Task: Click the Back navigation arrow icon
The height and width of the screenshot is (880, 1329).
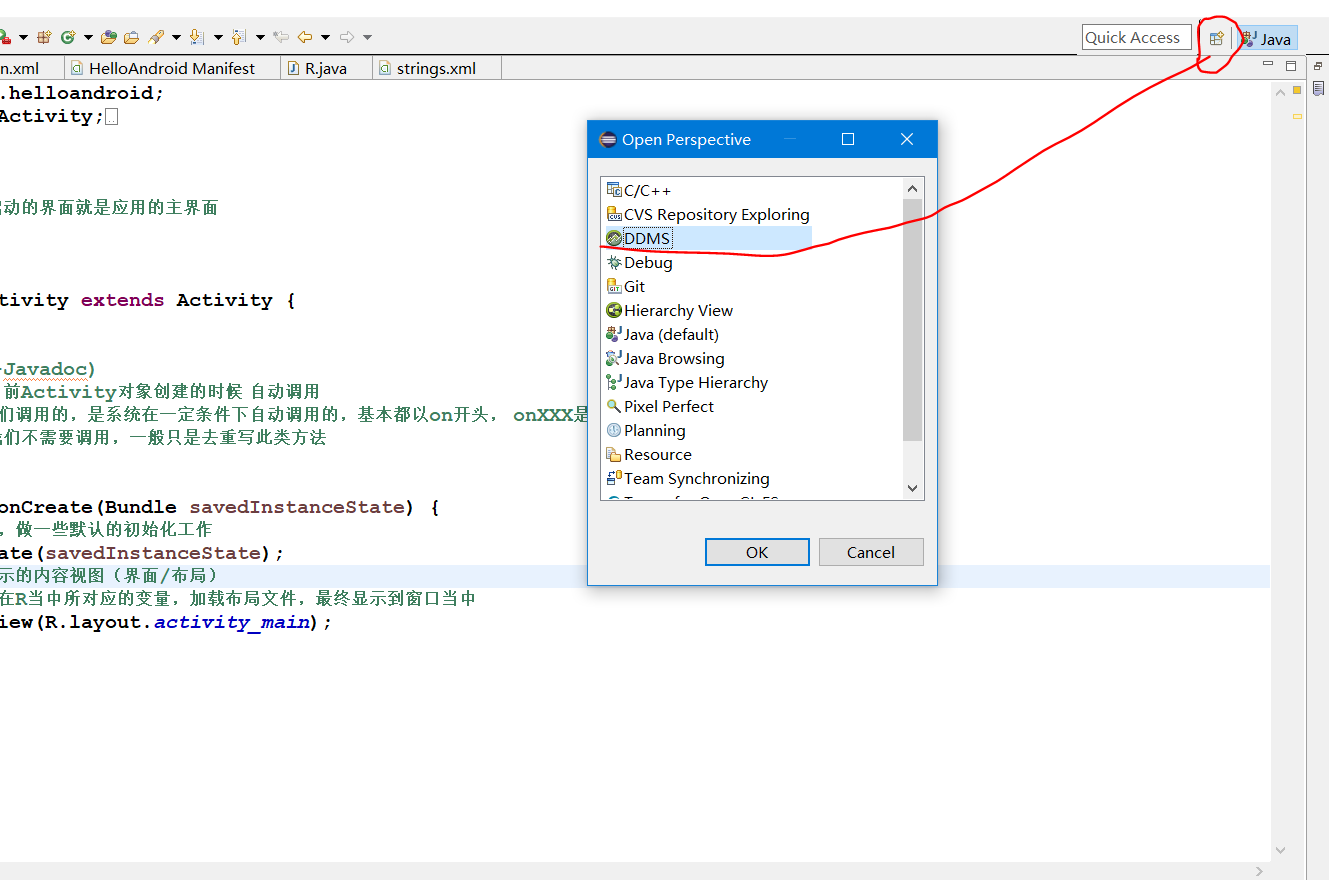Action: click(305, 37)
